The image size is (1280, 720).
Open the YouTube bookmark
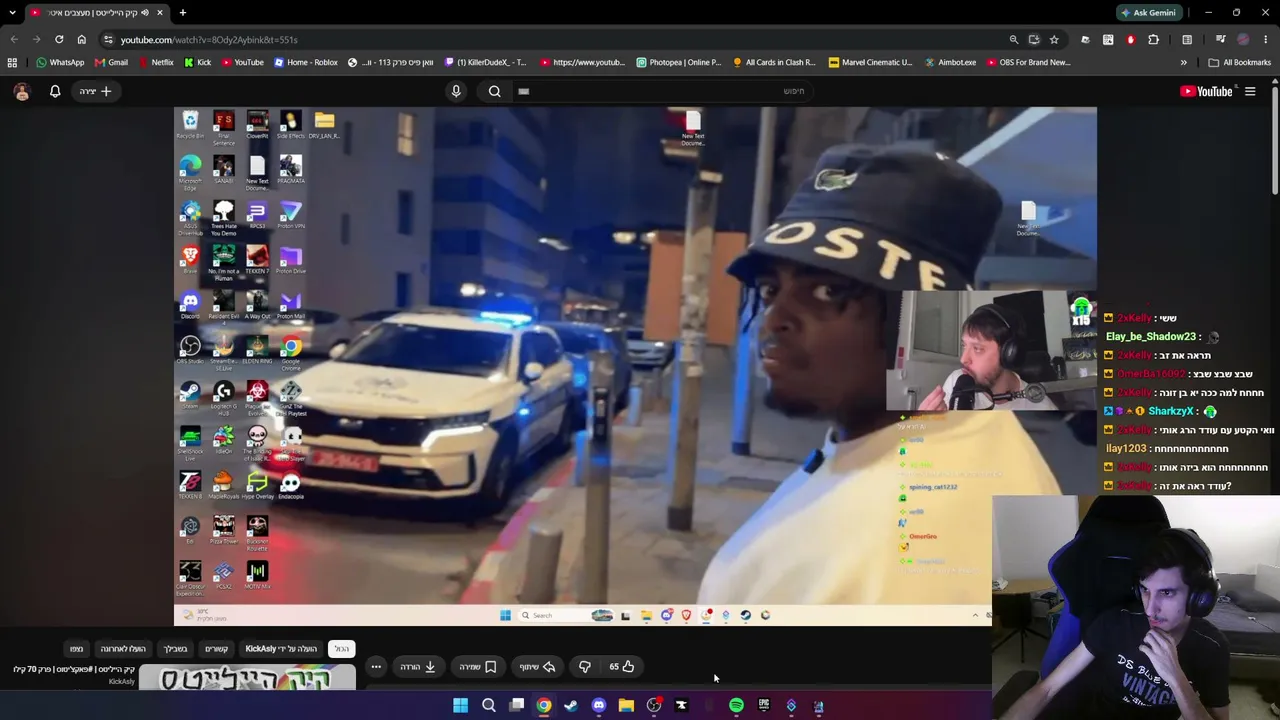click(x=242, y=62)
